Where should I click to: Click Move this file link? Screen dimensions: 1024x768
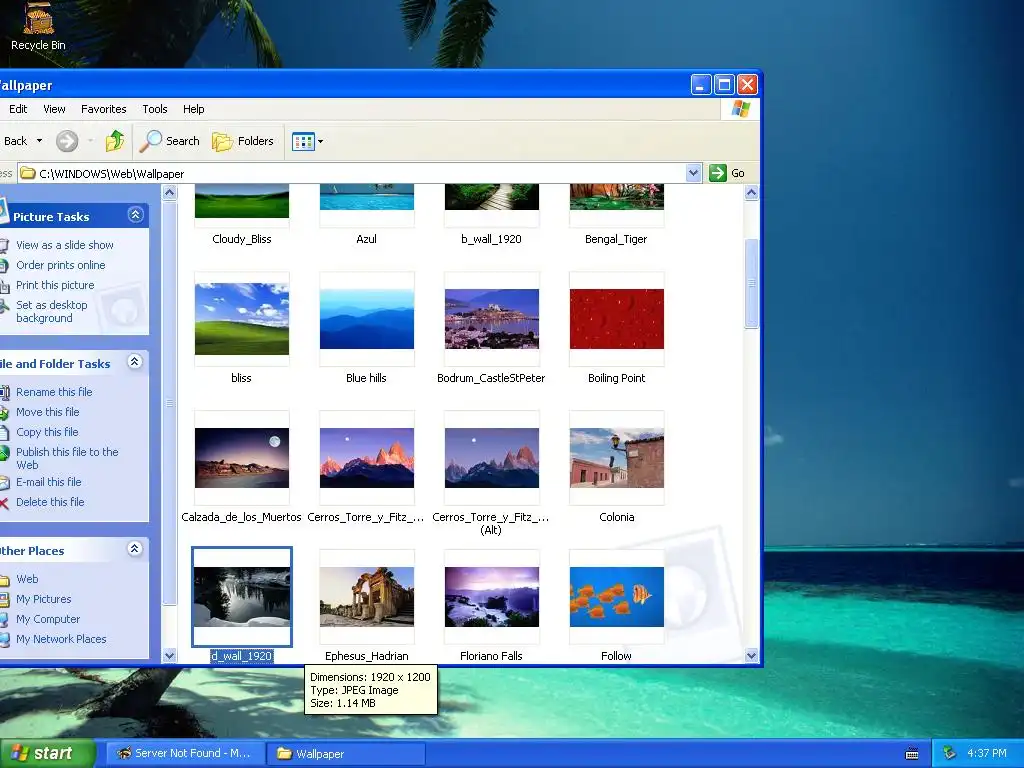pyautogui.click(x=48, y=412)
